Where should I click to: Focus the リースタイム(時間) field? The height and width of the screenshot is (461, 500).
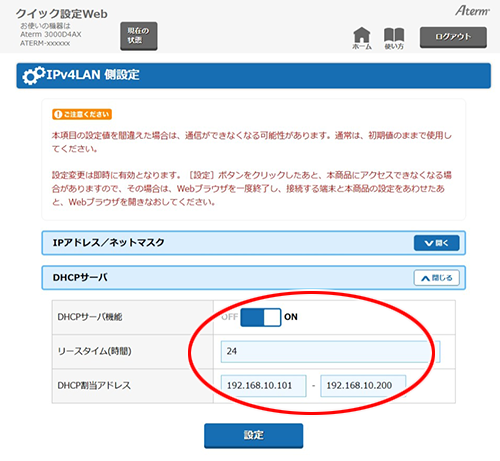[x=330, y=351]
